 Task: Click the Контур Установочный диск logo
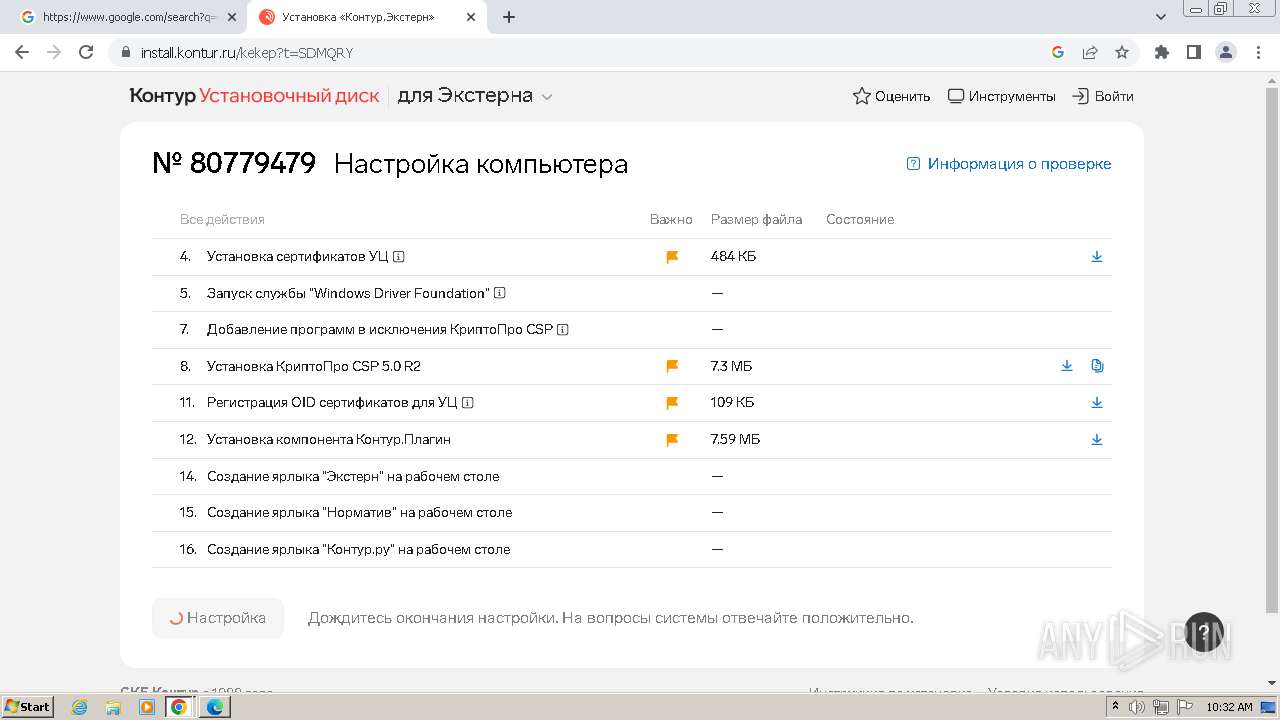[x=254, y=96]
